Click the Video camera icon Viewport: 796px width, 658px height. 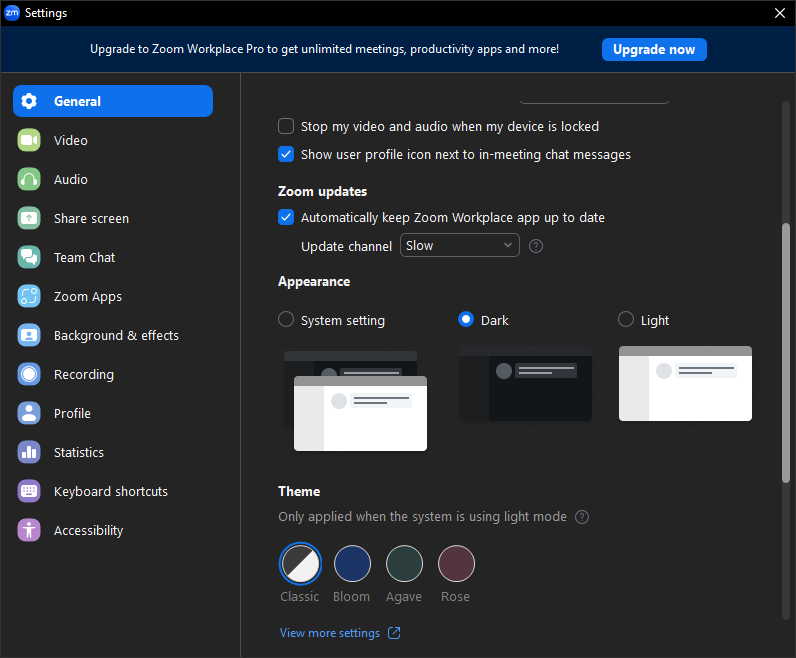pyautogui.click(x=29, y=140)
